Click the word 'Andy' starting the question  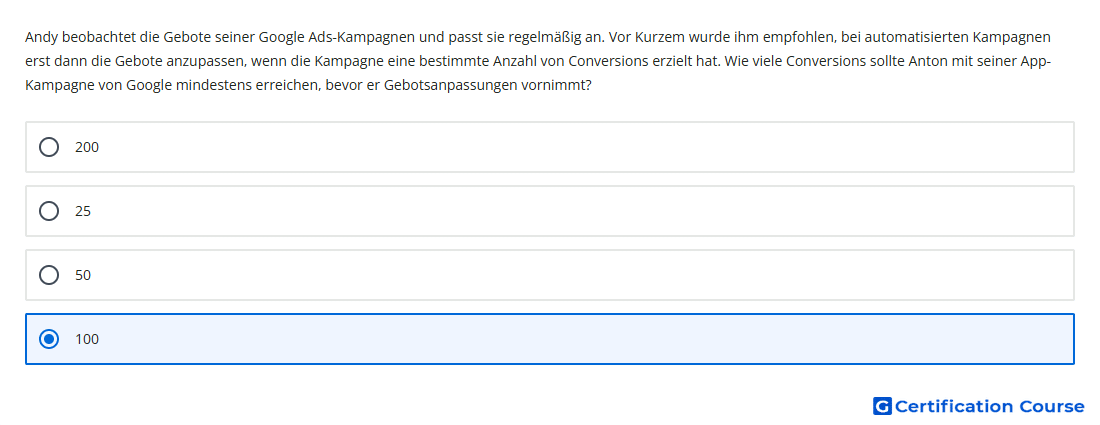coord(41,37)
